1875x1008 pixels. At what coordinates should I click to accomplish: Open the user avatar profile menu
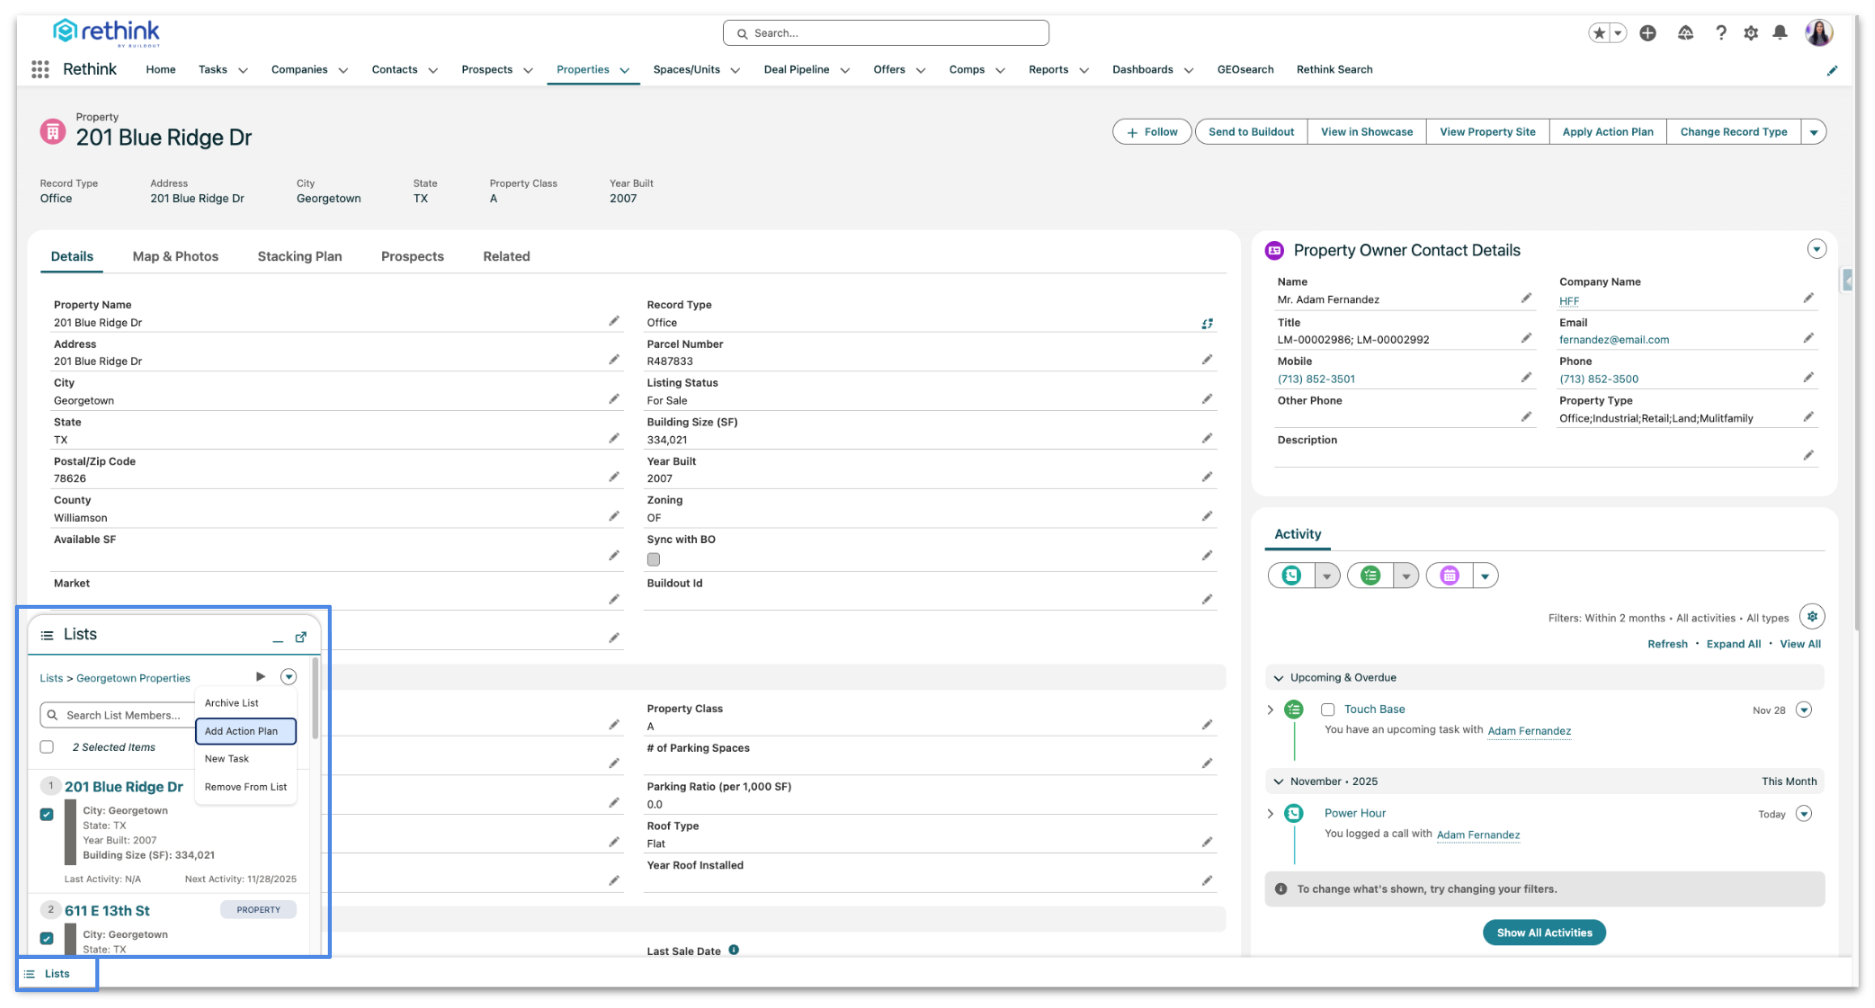1819,33
